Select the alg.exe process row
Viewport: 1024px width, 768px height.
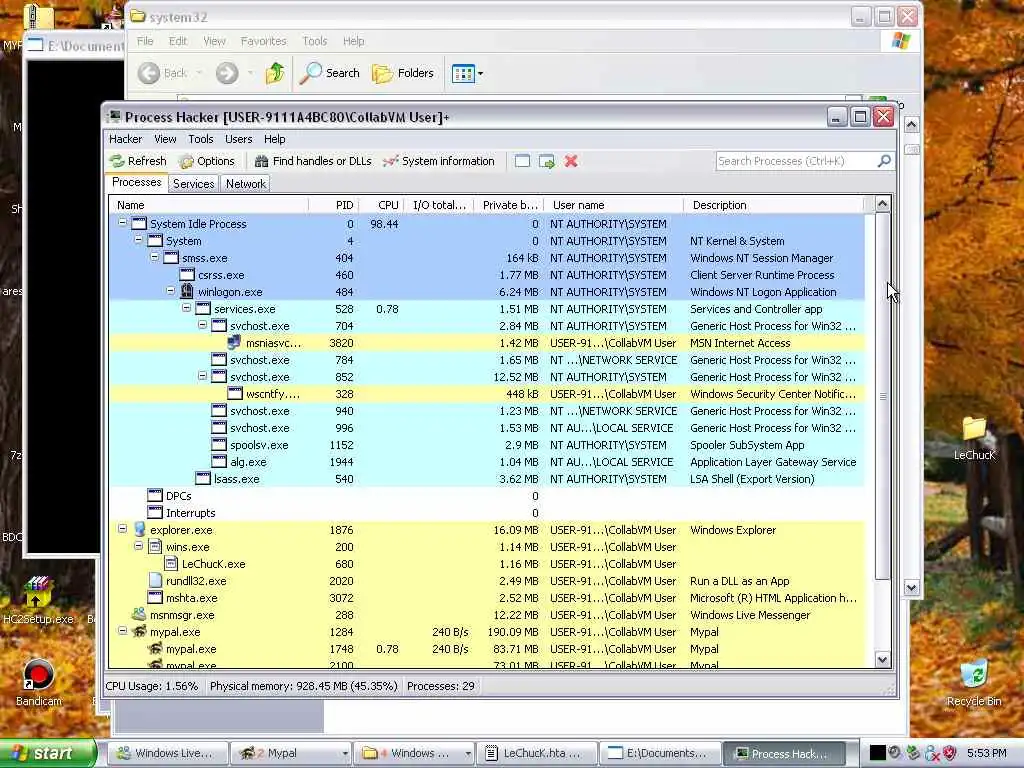pyautogui.click(x=487, y=462)
